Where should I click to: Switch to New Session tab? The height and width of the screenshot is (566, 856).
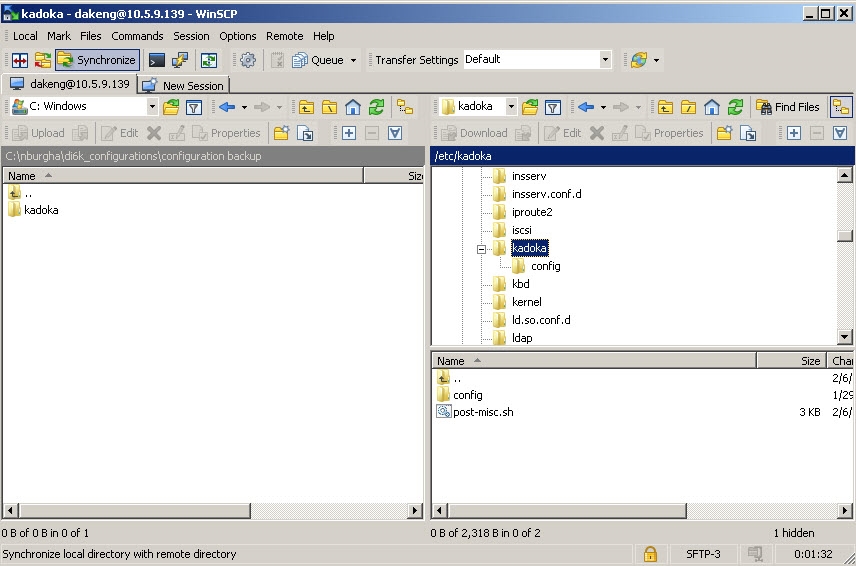pyautogui.click(x=184, y=85)
